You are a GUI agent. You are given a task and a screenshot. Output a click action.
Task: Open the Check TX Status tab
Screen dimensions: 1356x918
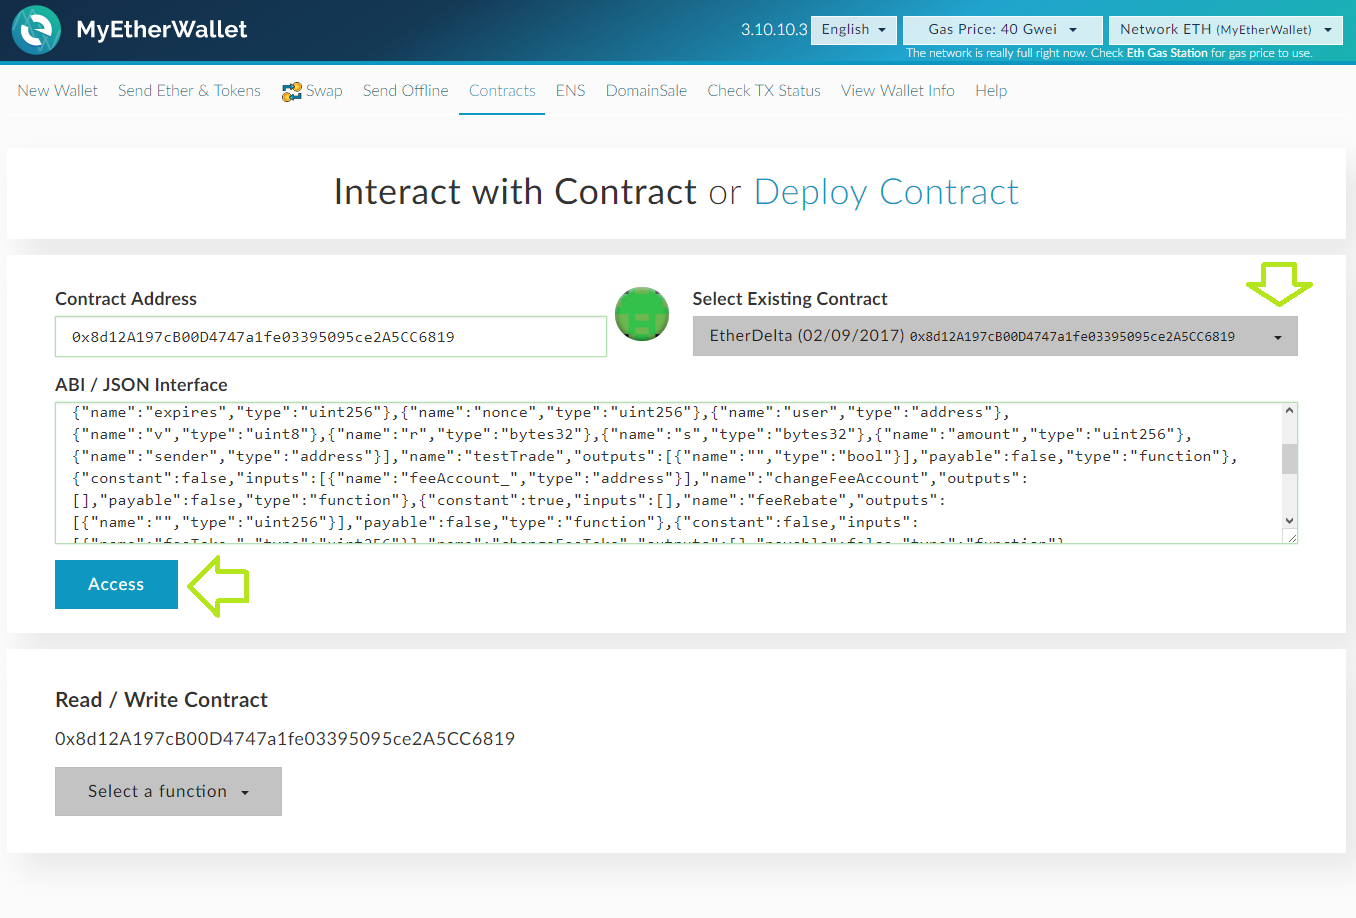point(764,91)
